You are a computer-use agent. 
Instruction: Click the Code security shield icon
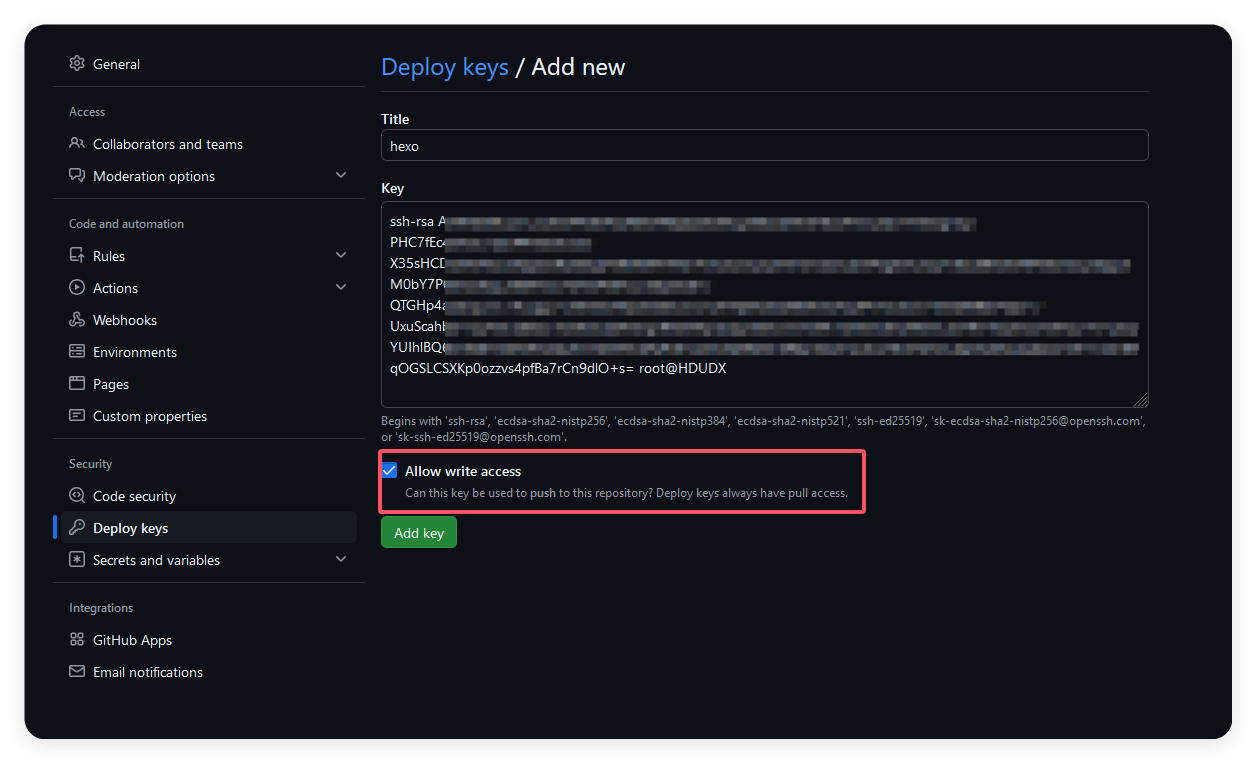[77, 496]
